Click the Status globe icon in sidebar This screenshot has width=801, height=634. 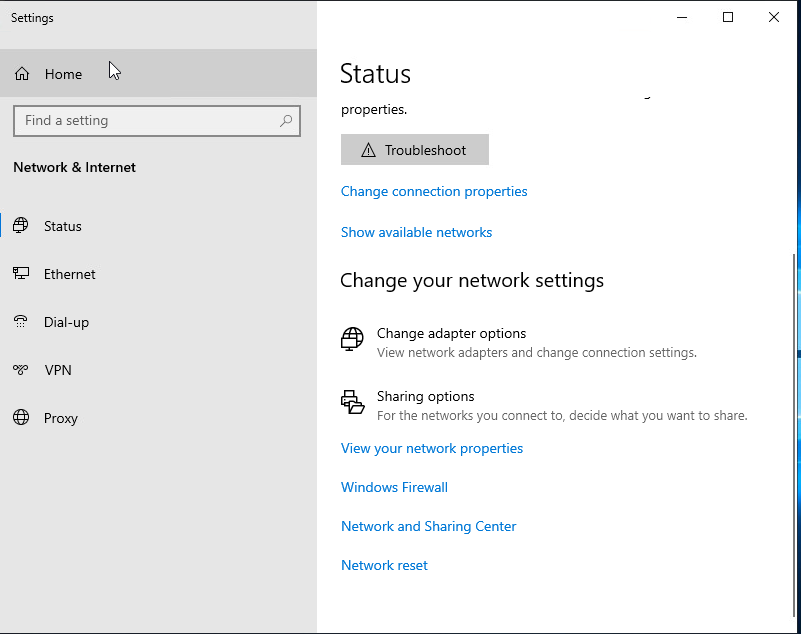[x=21, y=225]
